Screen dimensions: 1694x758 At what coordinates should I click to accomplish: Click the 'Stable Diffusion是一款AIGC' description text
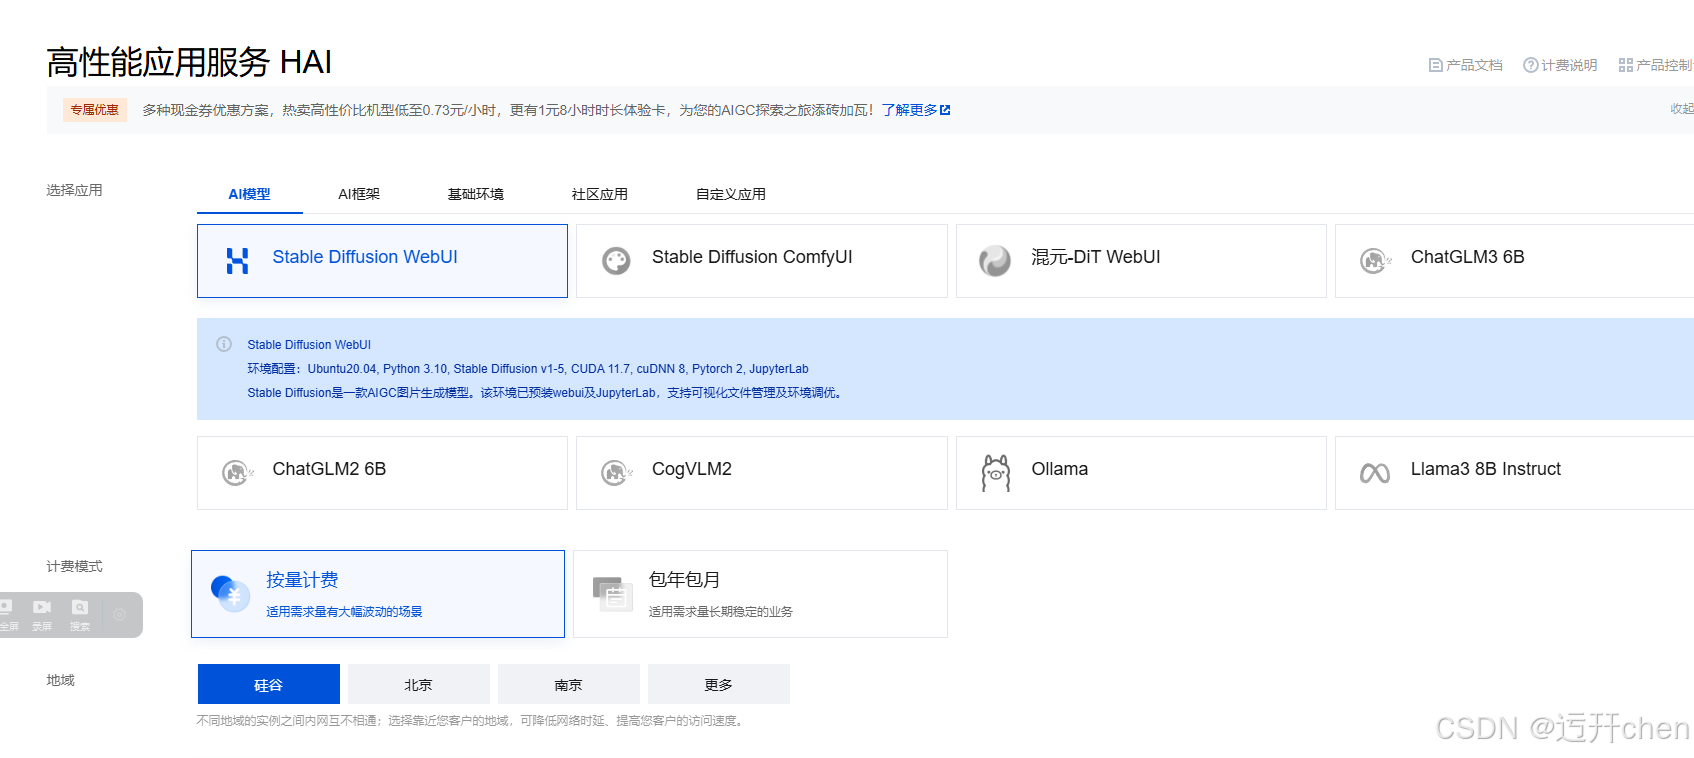[546, 393]
